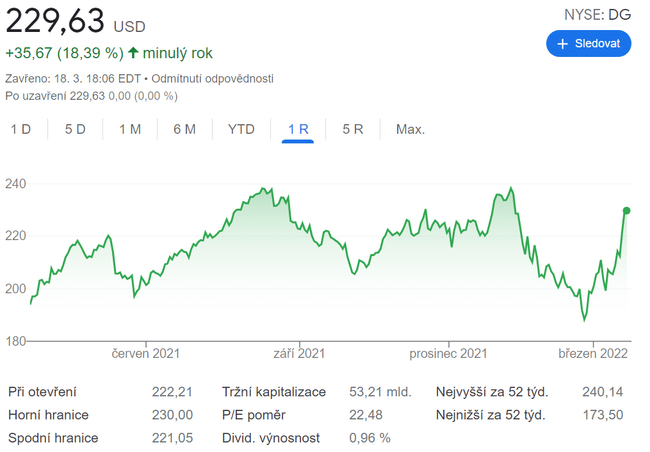The image size is (650, 452).
Task: Click the green endpoint dot on chart
Action: pos(627,210)
